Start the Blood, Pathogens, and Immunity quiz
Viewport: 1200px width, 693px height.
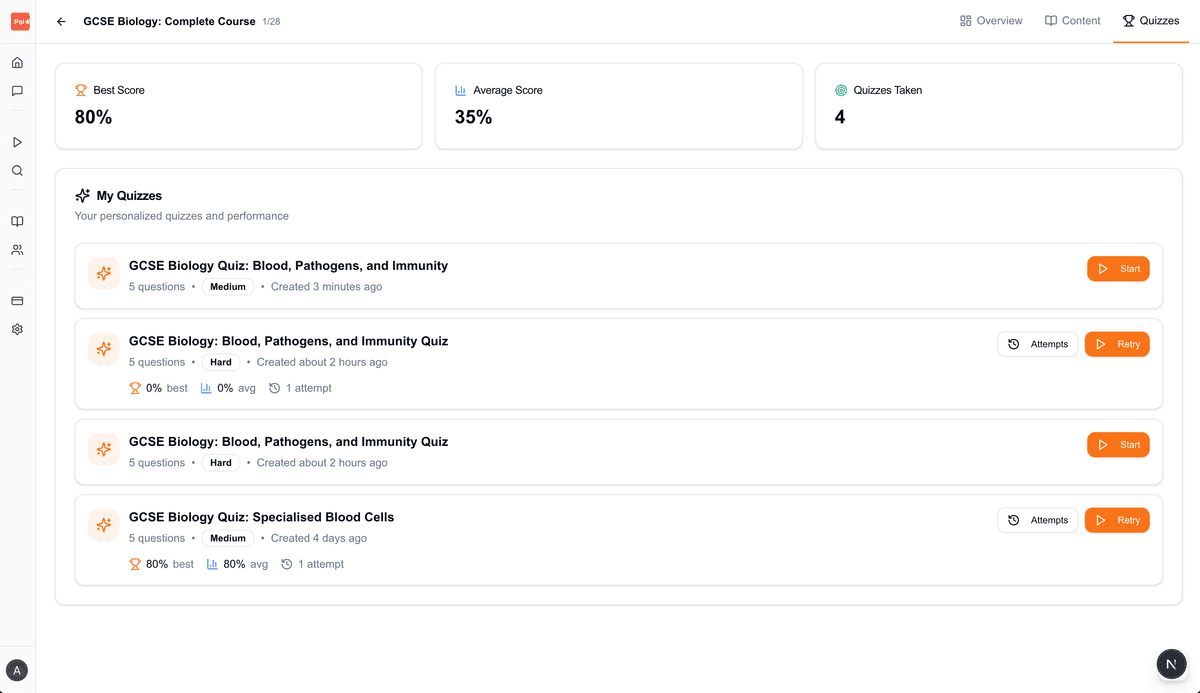pos(1117,268)
